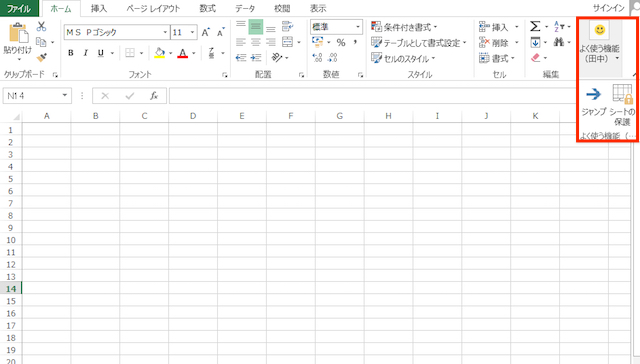Toggle middle vertical alignment
640x364 pixels.
[x=256, y=27]
